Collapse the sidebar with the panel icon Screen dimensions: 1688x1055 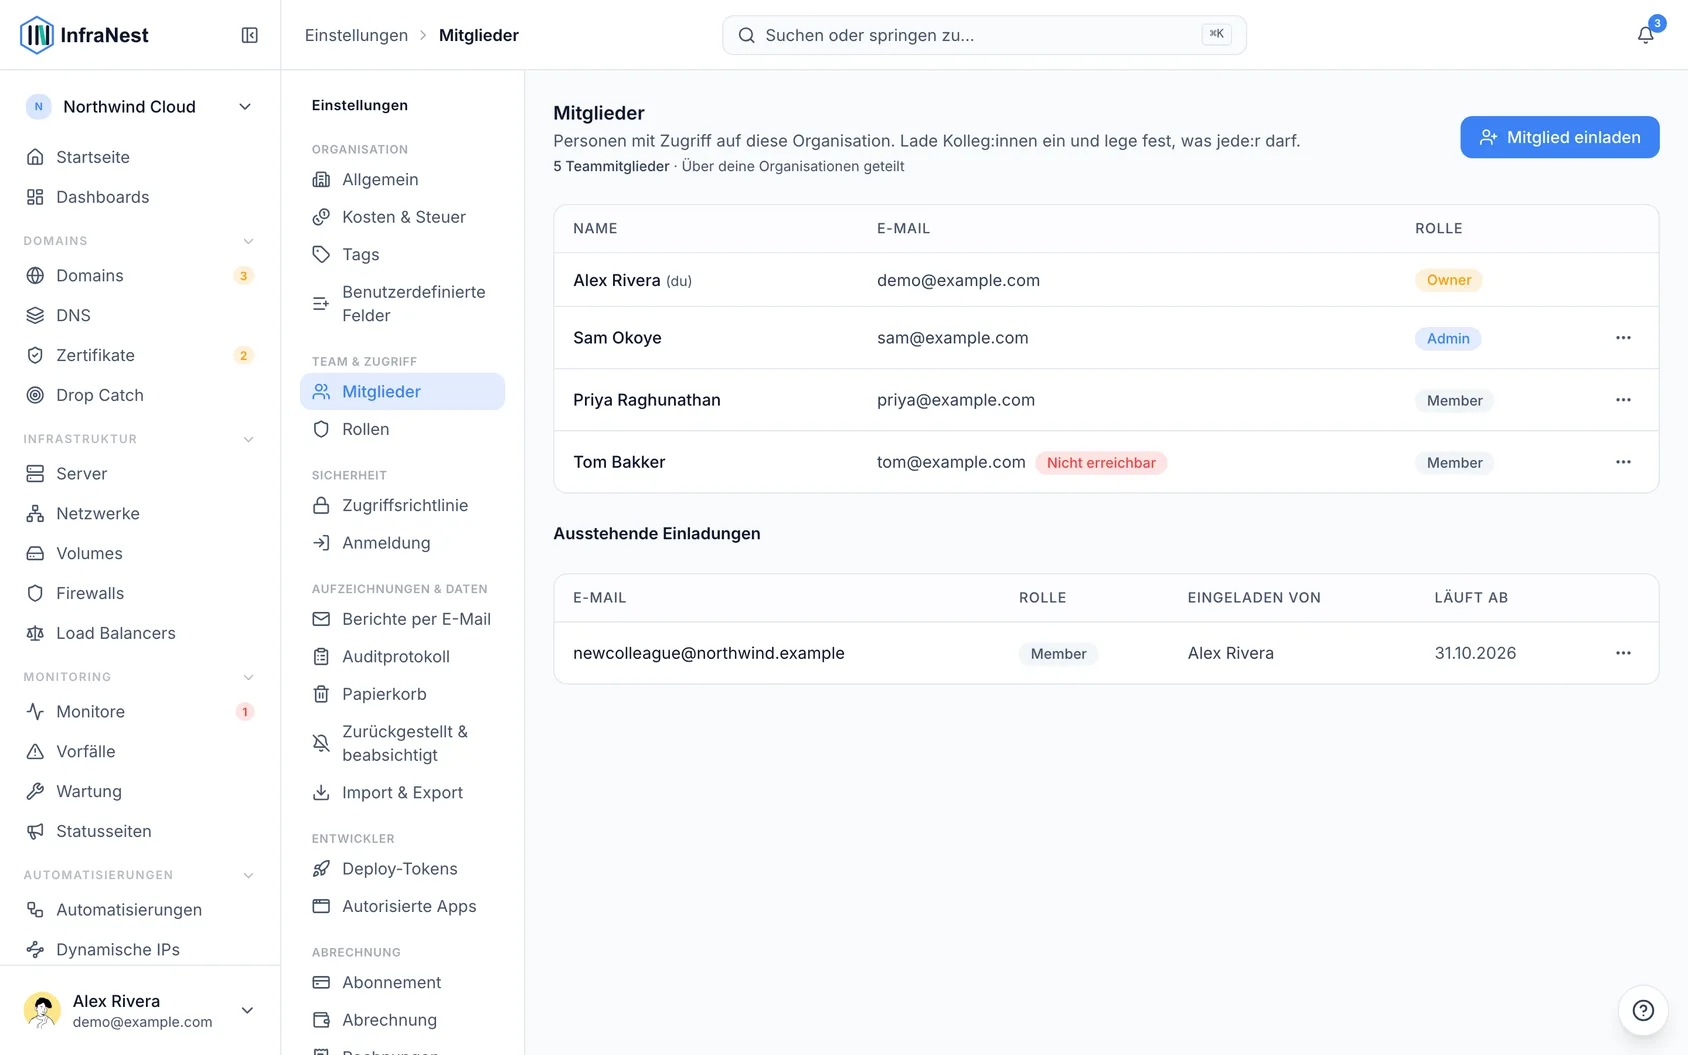[x=250, y=35]
